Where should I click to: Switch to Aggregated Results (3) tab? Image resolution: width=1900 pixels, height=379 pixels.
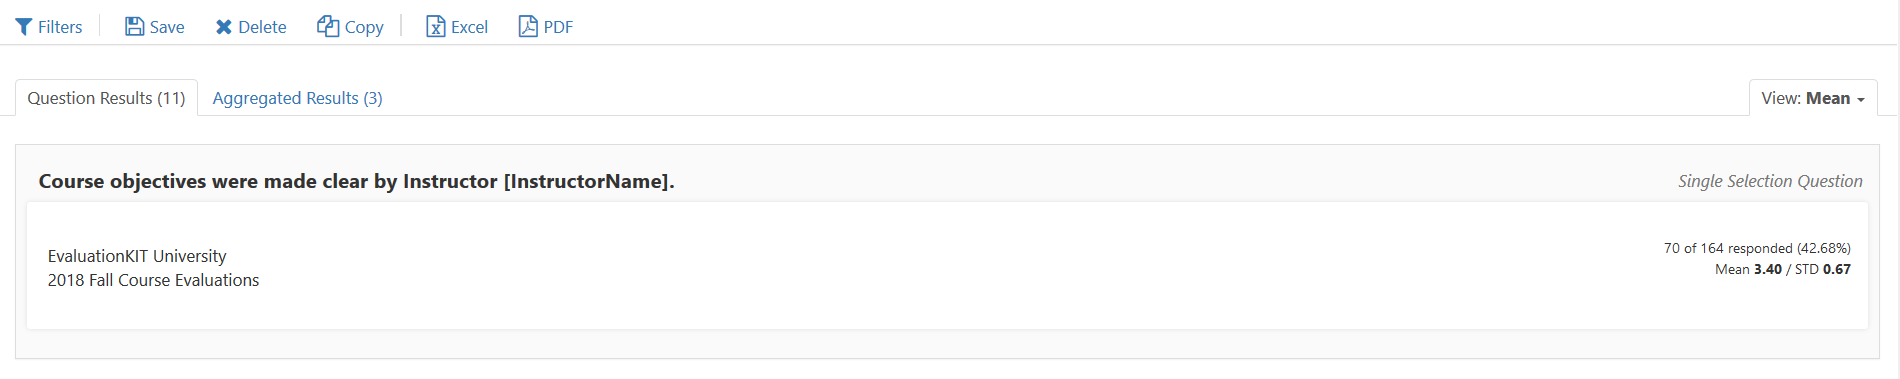pos(297,98)
